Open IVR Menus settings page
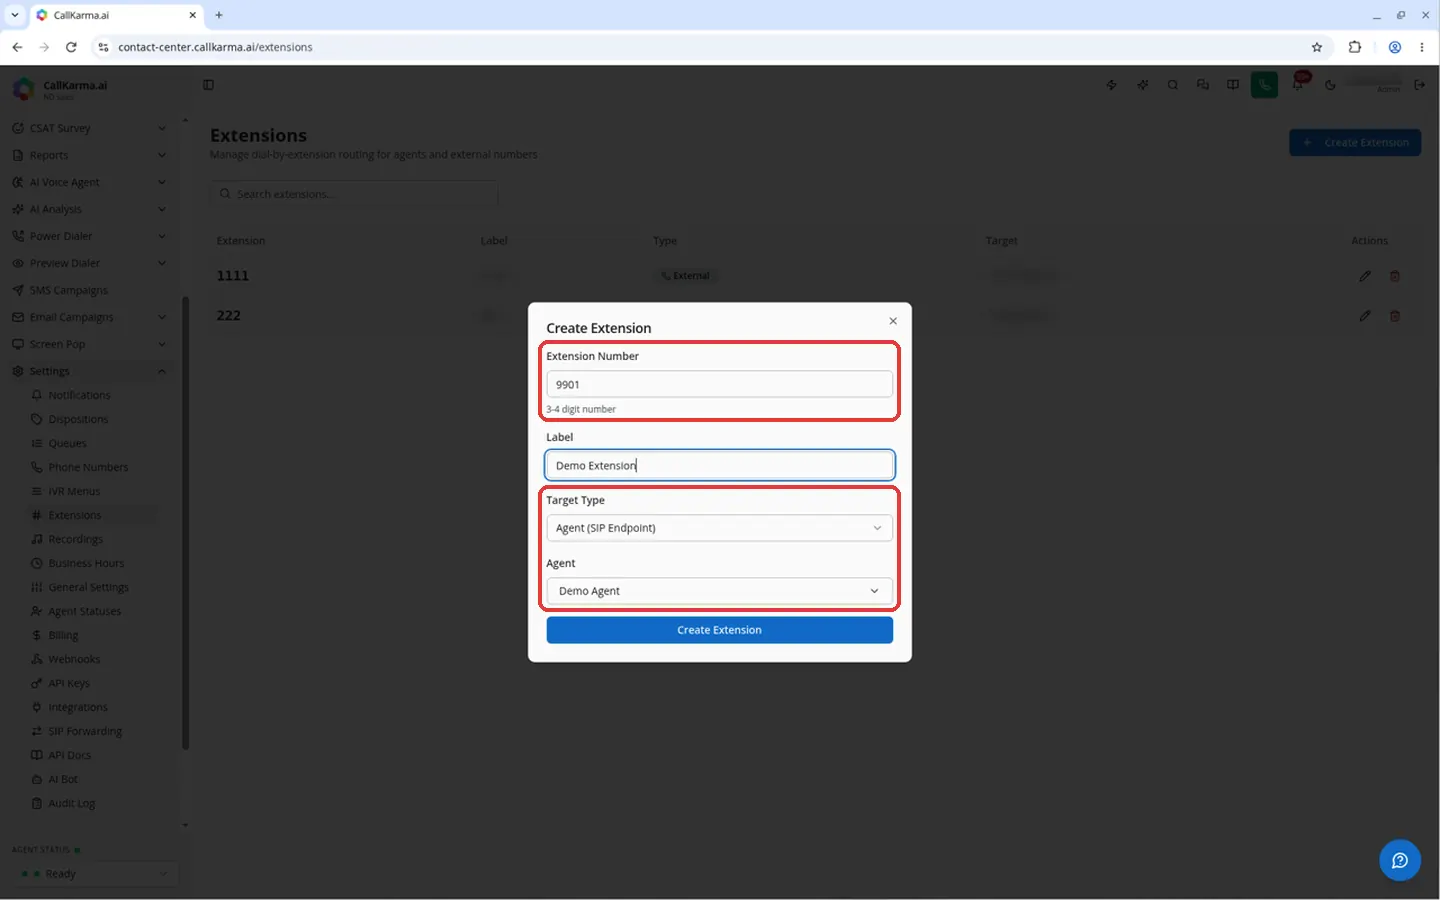The height and width of the screenshot is (900, 1440). tap(74, 491)
